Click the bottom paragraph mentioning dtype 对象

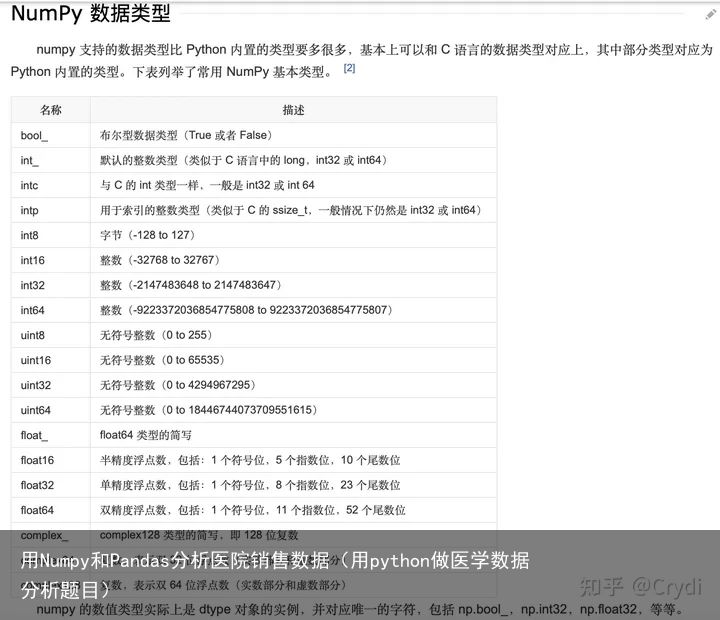(360, 609)
